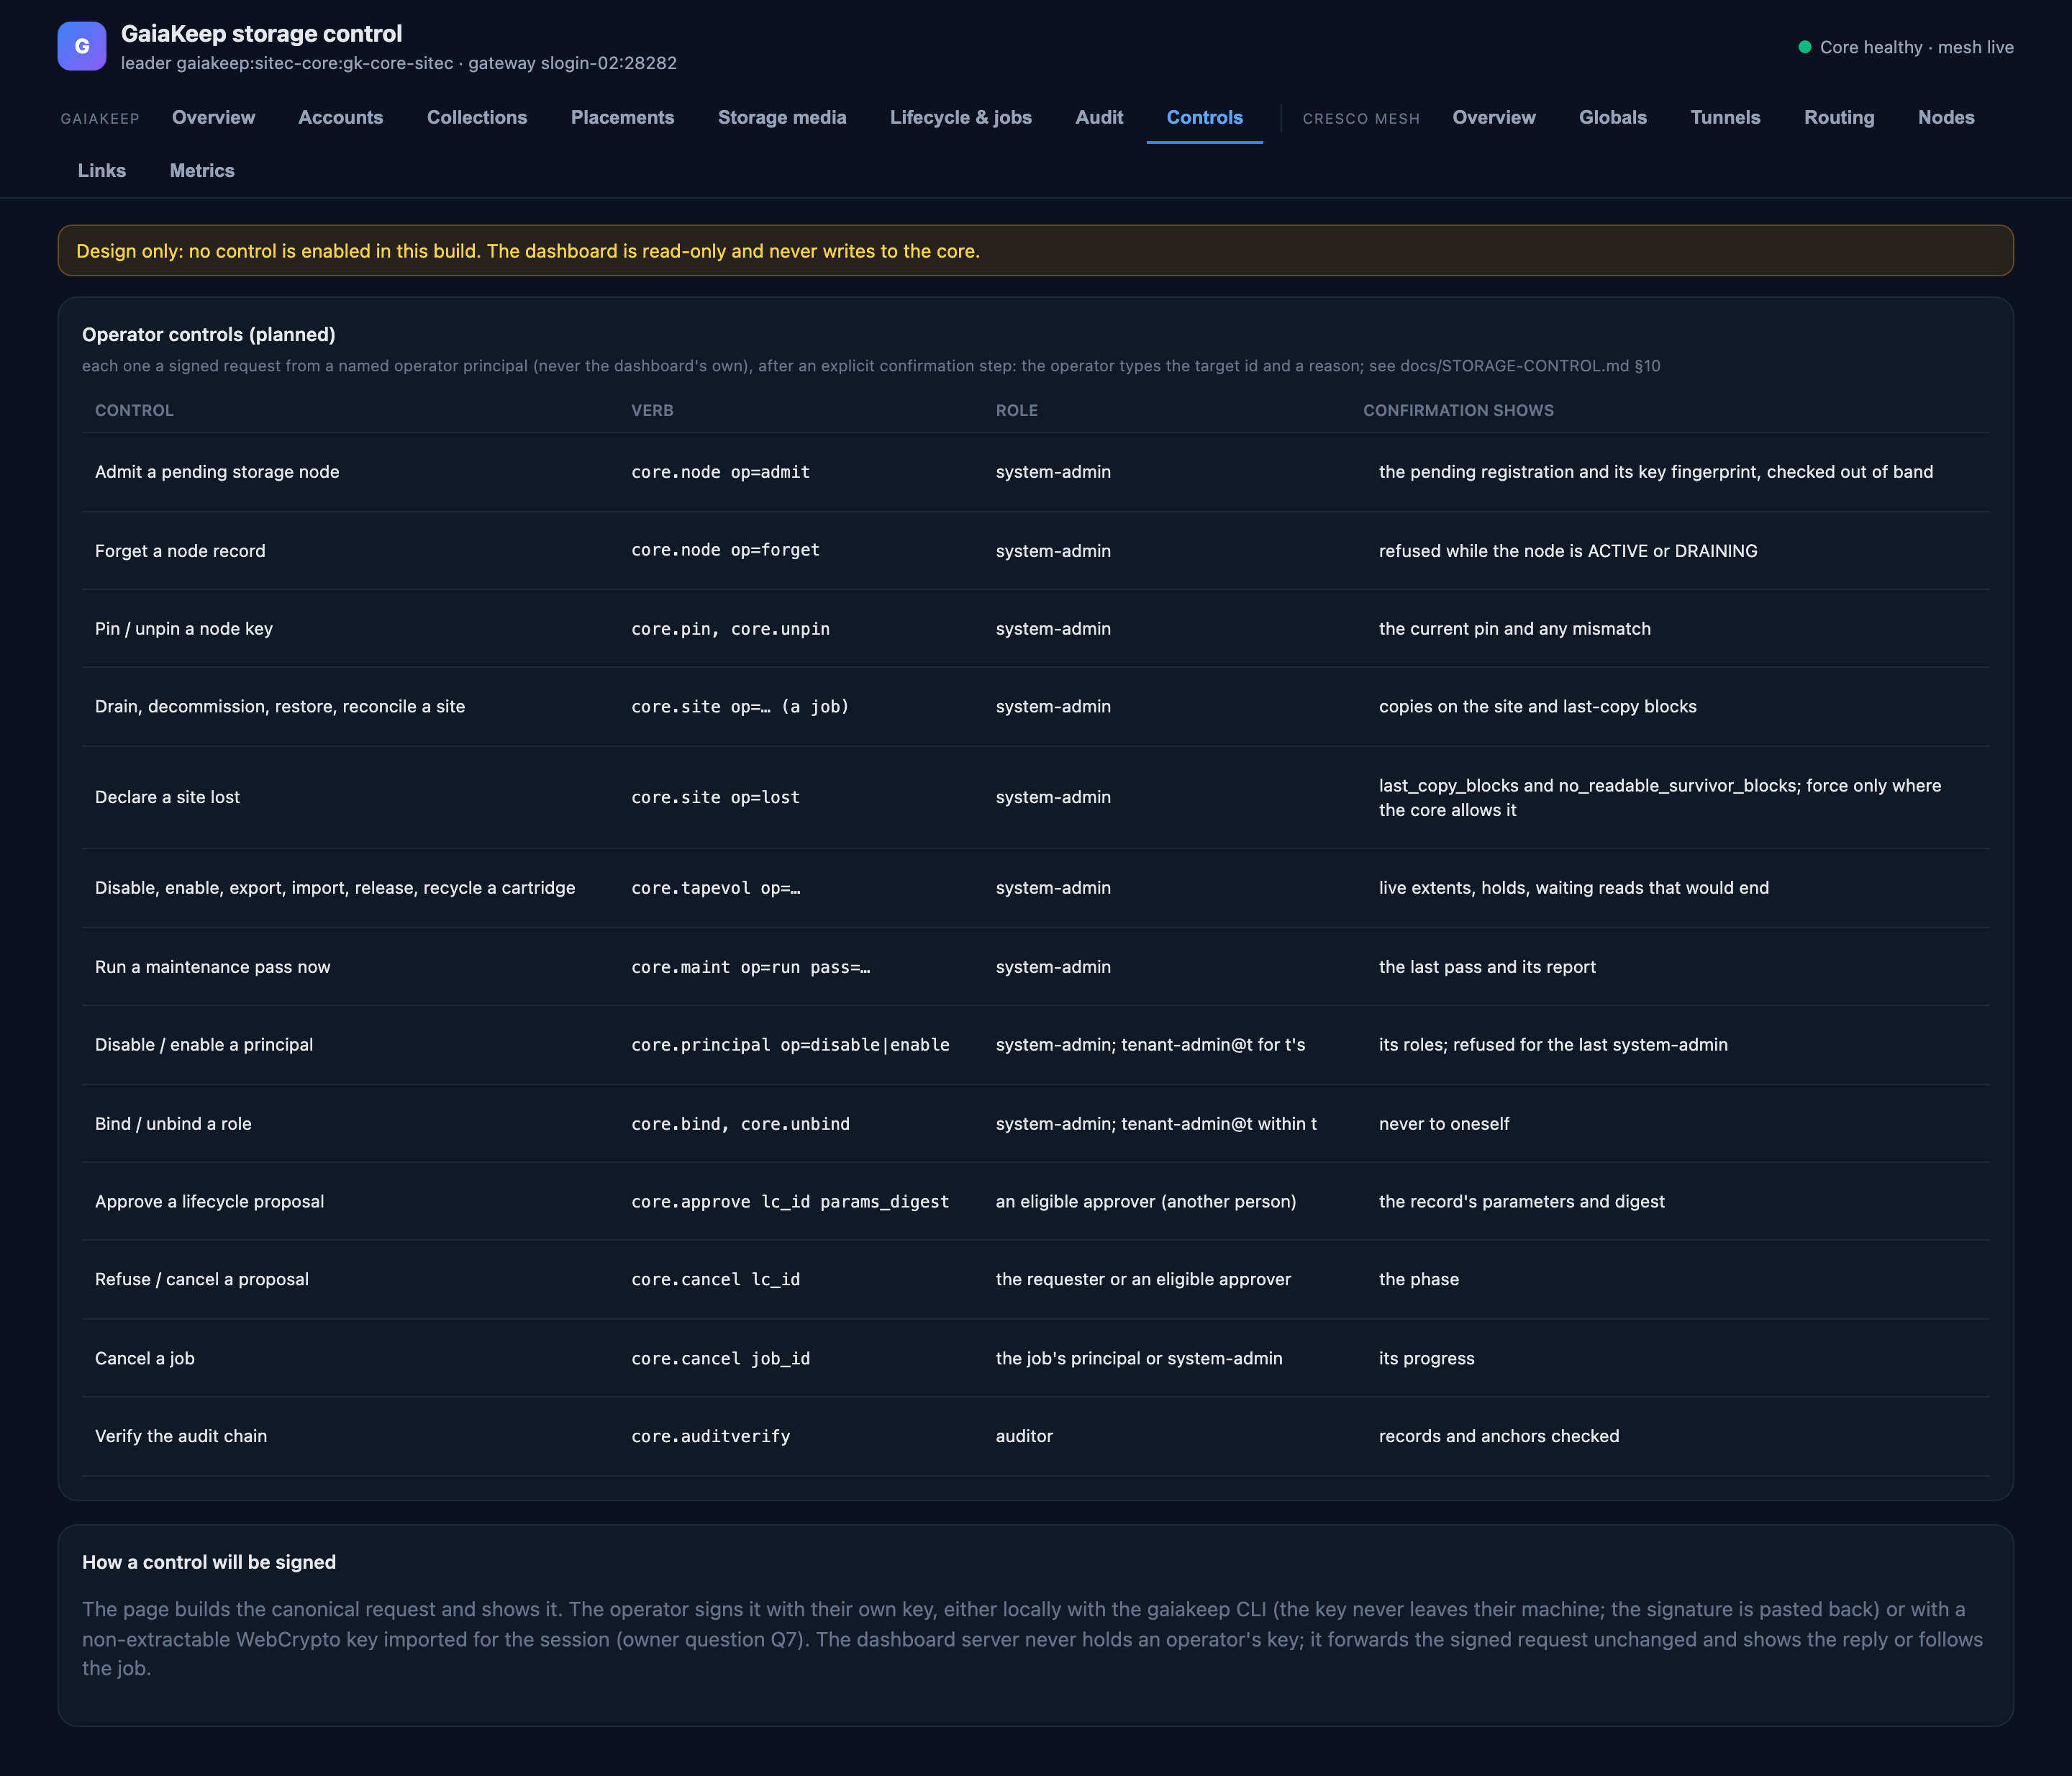Click the CONTROL column header
The width and height of the screenshot is (2072, 1776).
(x=134, y=410)
